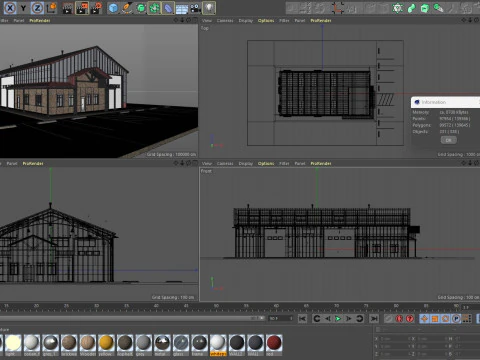Select the spline Pen tool icon
Screen dimensions: 480x360
(x=127, y=8)
